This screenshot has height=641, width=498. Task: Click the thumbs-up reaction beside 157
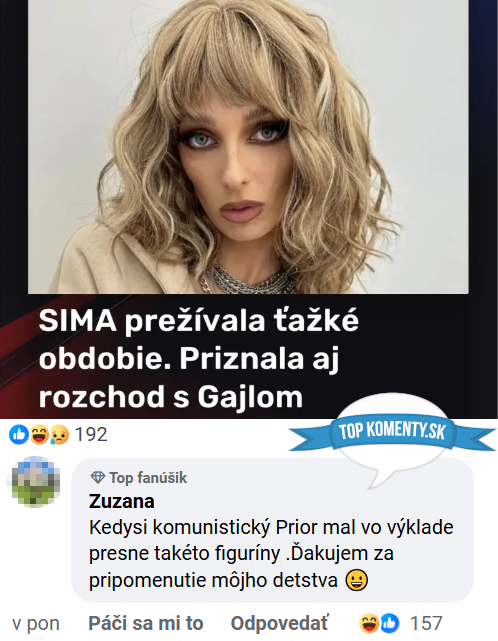pos(390,623)
